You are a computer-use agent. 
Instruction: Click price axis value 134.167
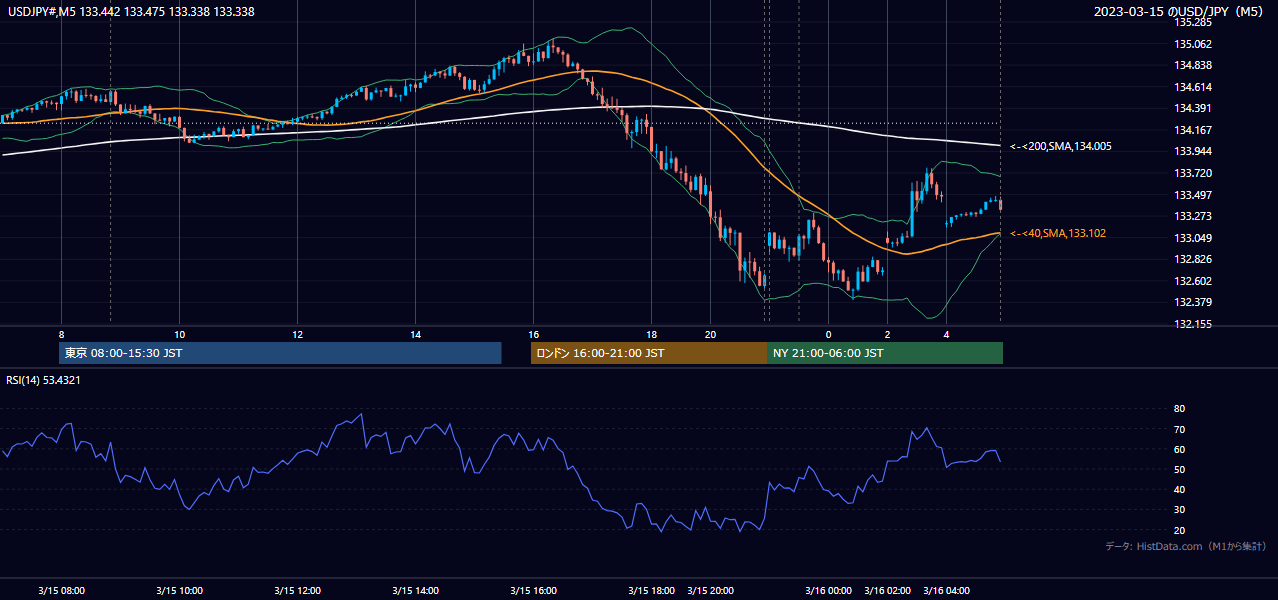point(1192,130)
